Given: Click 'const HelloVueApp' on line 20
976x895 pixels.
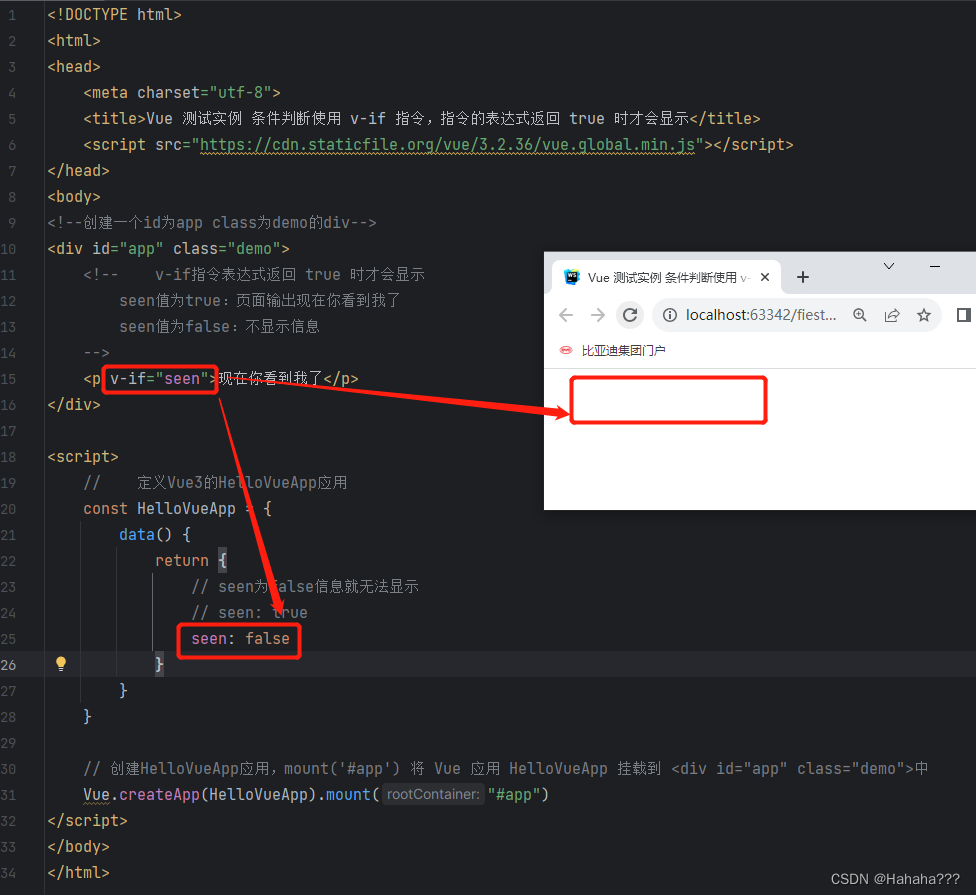Looking at the screenshot, I should pyautogui.click(x=159, y=508).
